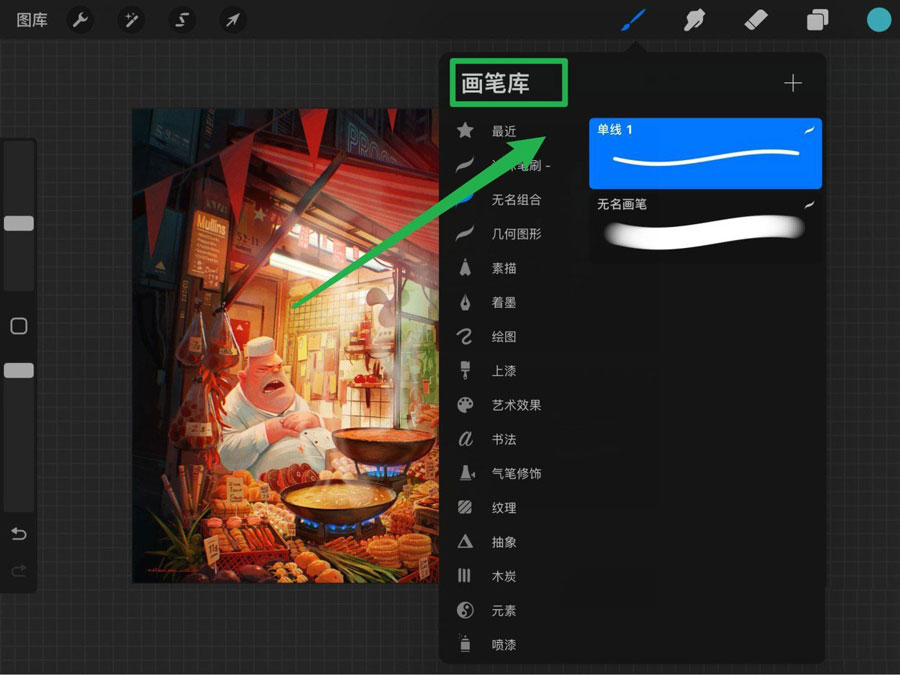The width and height of the screenshot is (900, 675).
Task: Select the 单线 1 brush
Action: click(705, 152)
